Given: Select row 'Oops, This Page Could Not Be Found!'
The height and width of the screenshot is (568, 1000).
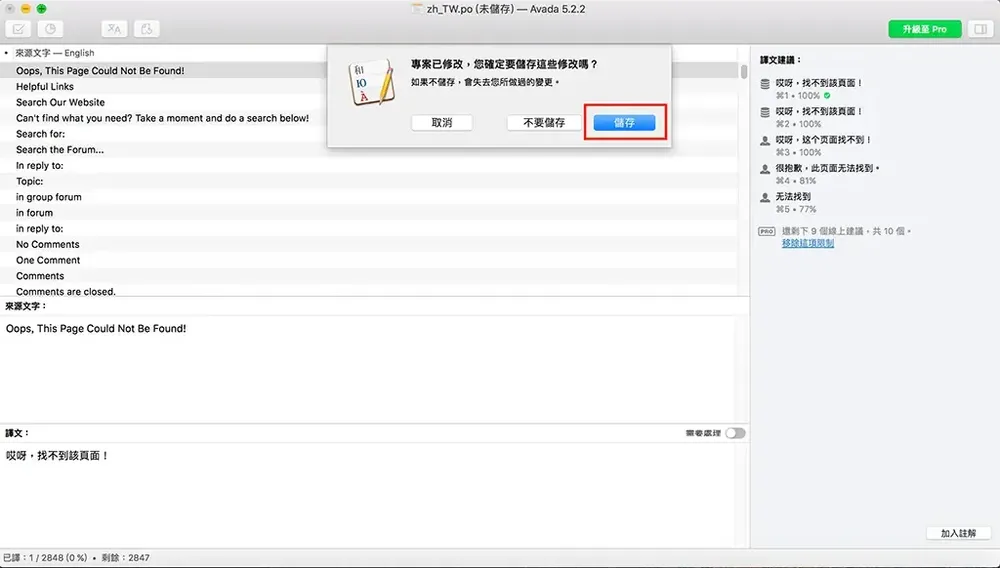Looking at the screenshot, I should point(369,71).
